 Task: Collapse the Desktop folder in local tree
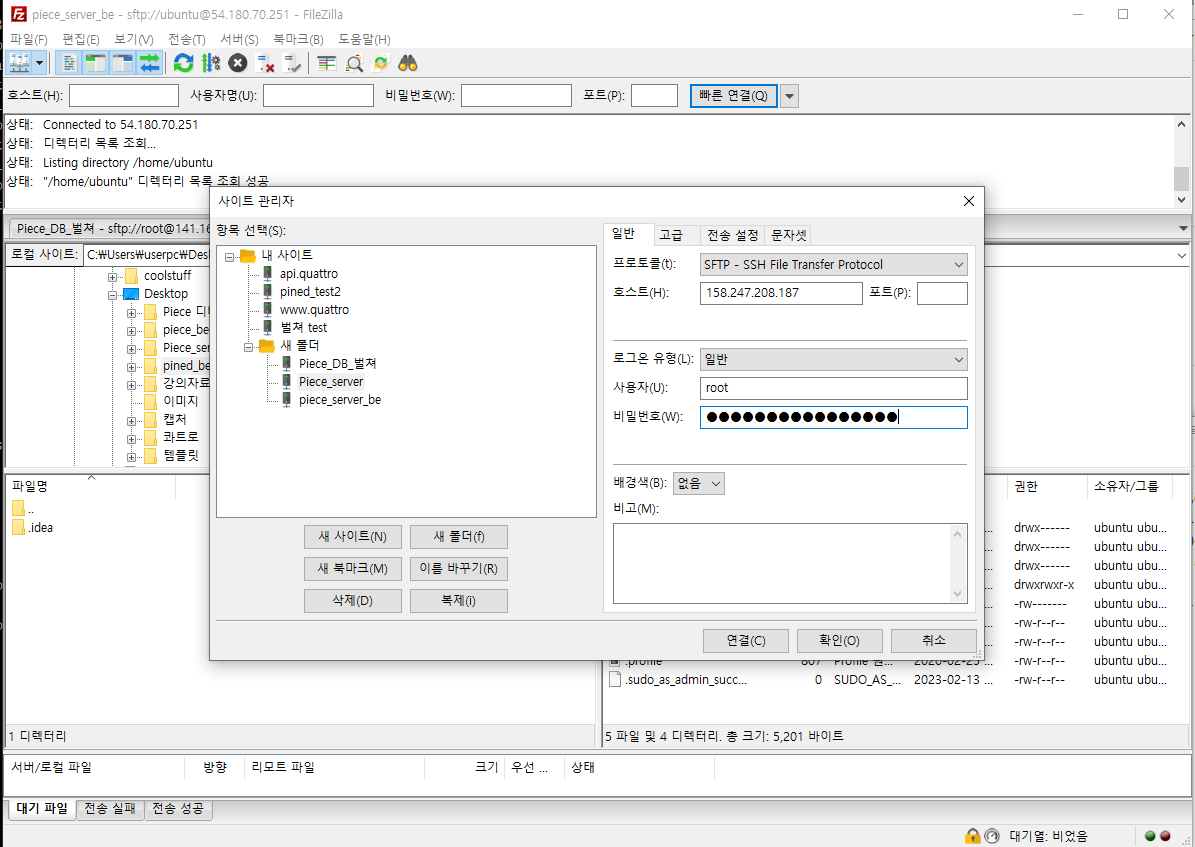tap(113, 295)
